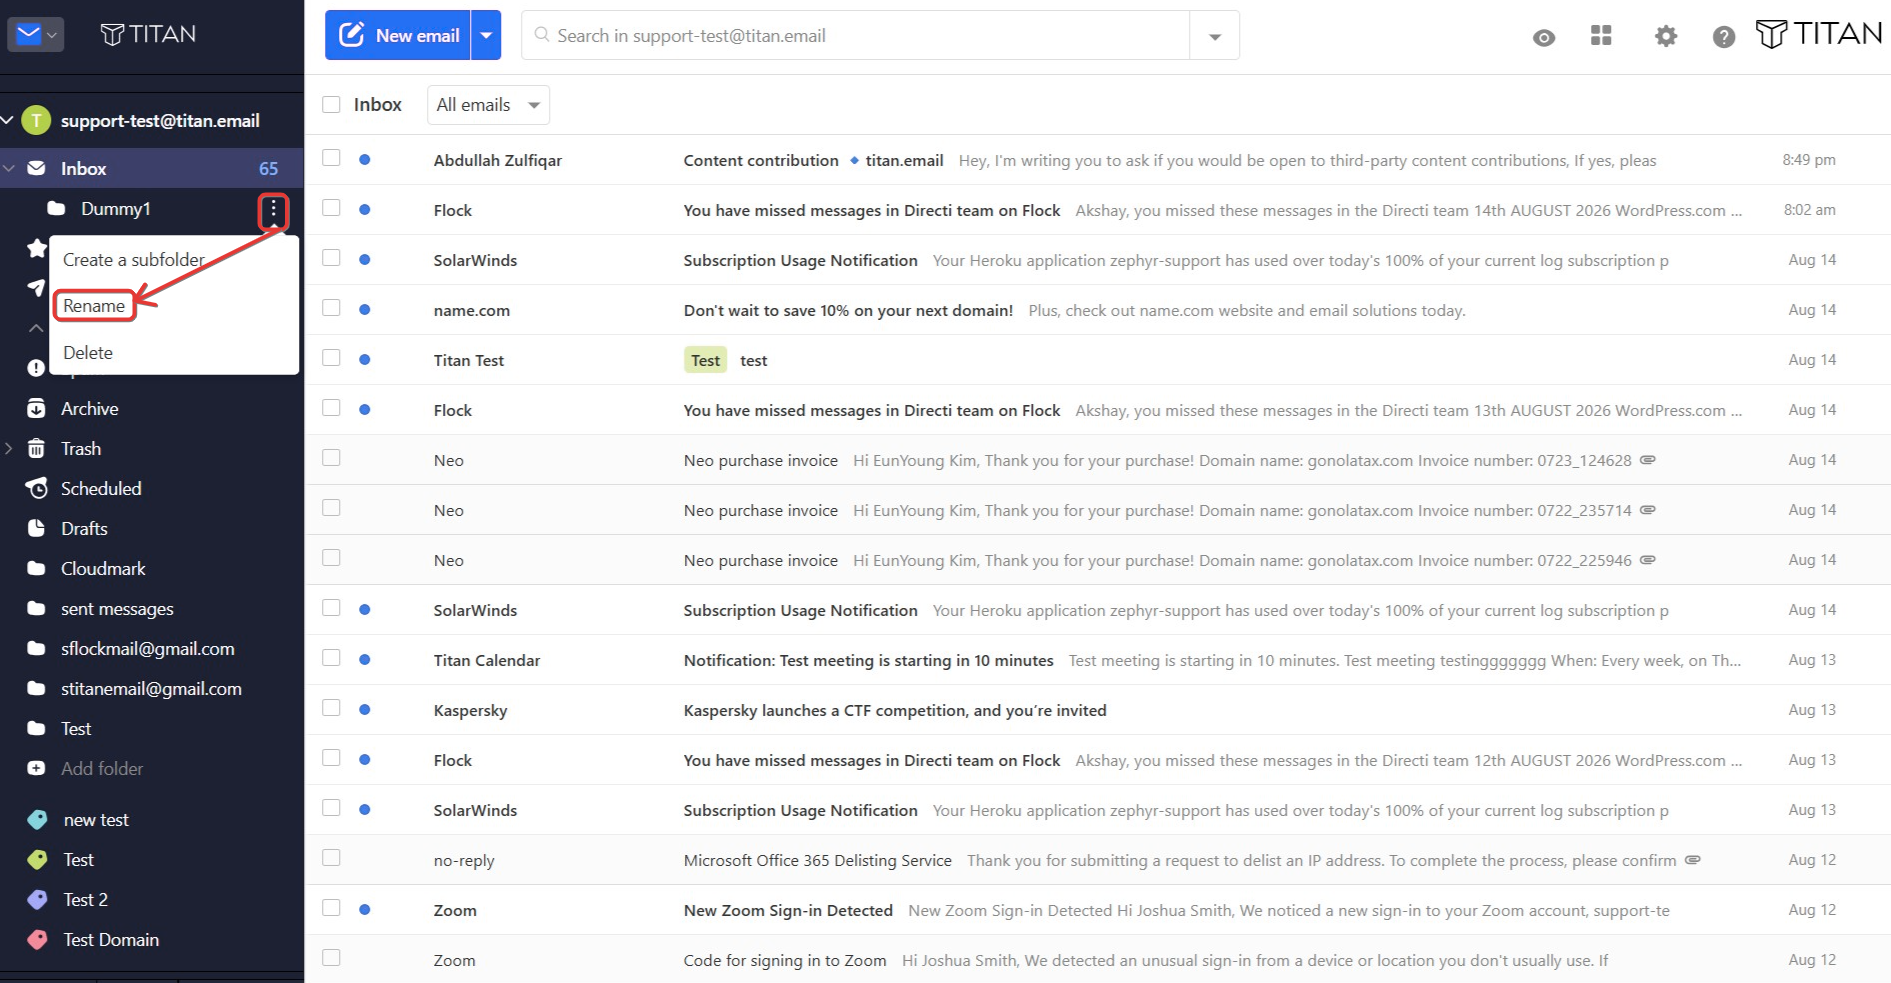Open the Microsoft Office 365 Delisting Service email
Viewport: 1891px width, 983px height.
coord(818,860)
